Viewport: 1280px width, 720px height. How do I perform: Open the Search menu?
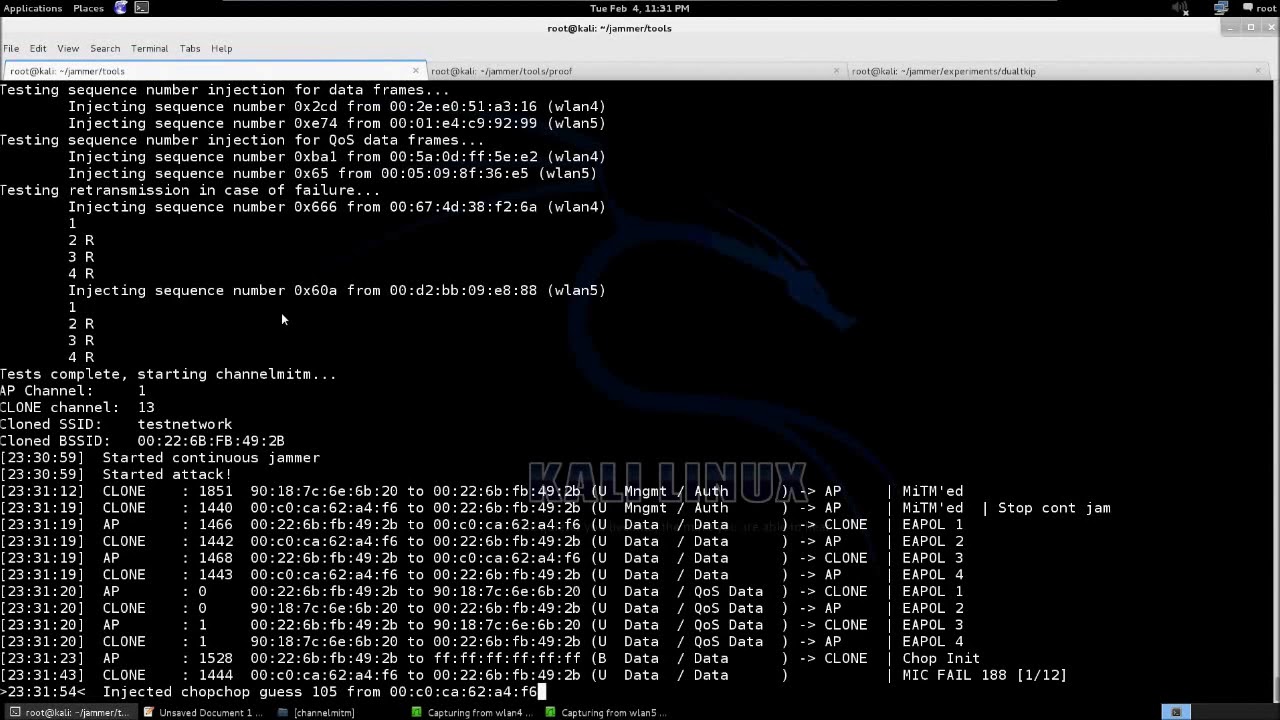pyautogui.click(x=105, y=48)
